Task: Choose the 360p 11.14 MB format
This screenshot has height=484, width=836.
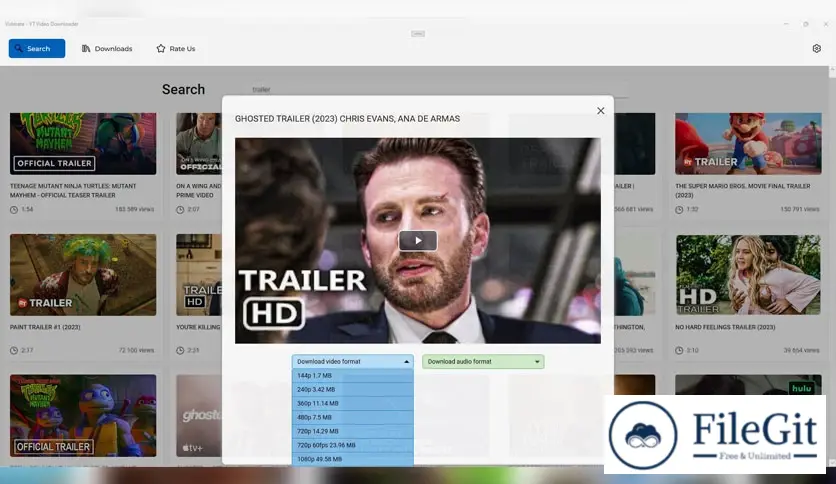Action: pyautogui.click(x=352, y=404)
